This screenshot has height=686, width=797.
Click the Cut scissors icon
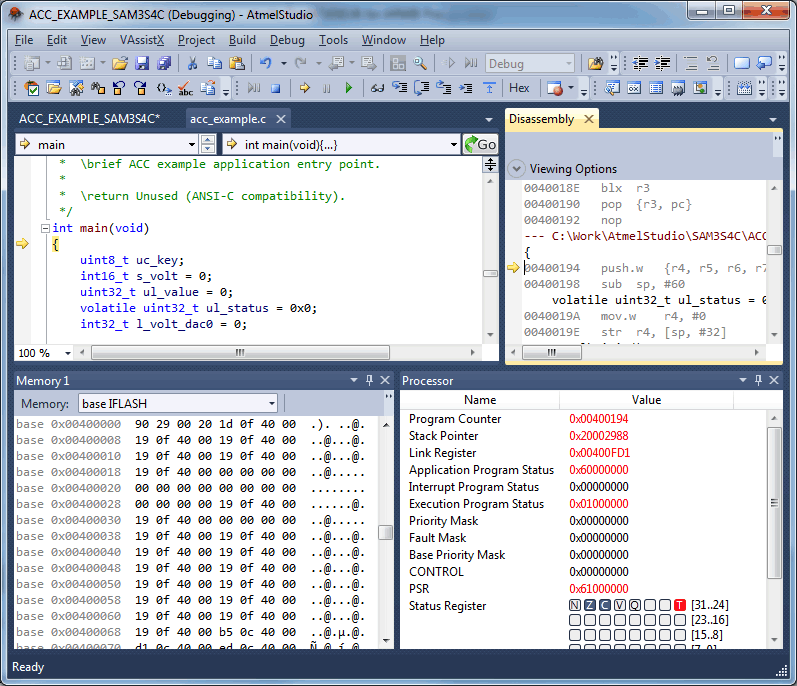(x=190, y=63)
